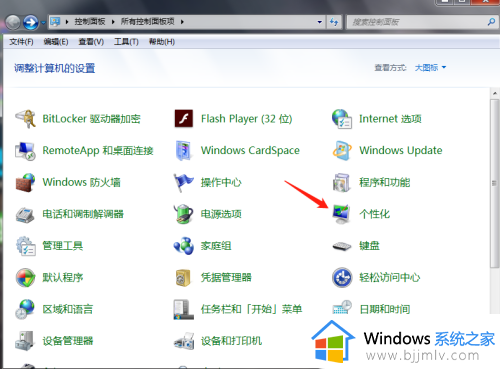Click the scrollbar up arrow

click(x=495, y=93)
